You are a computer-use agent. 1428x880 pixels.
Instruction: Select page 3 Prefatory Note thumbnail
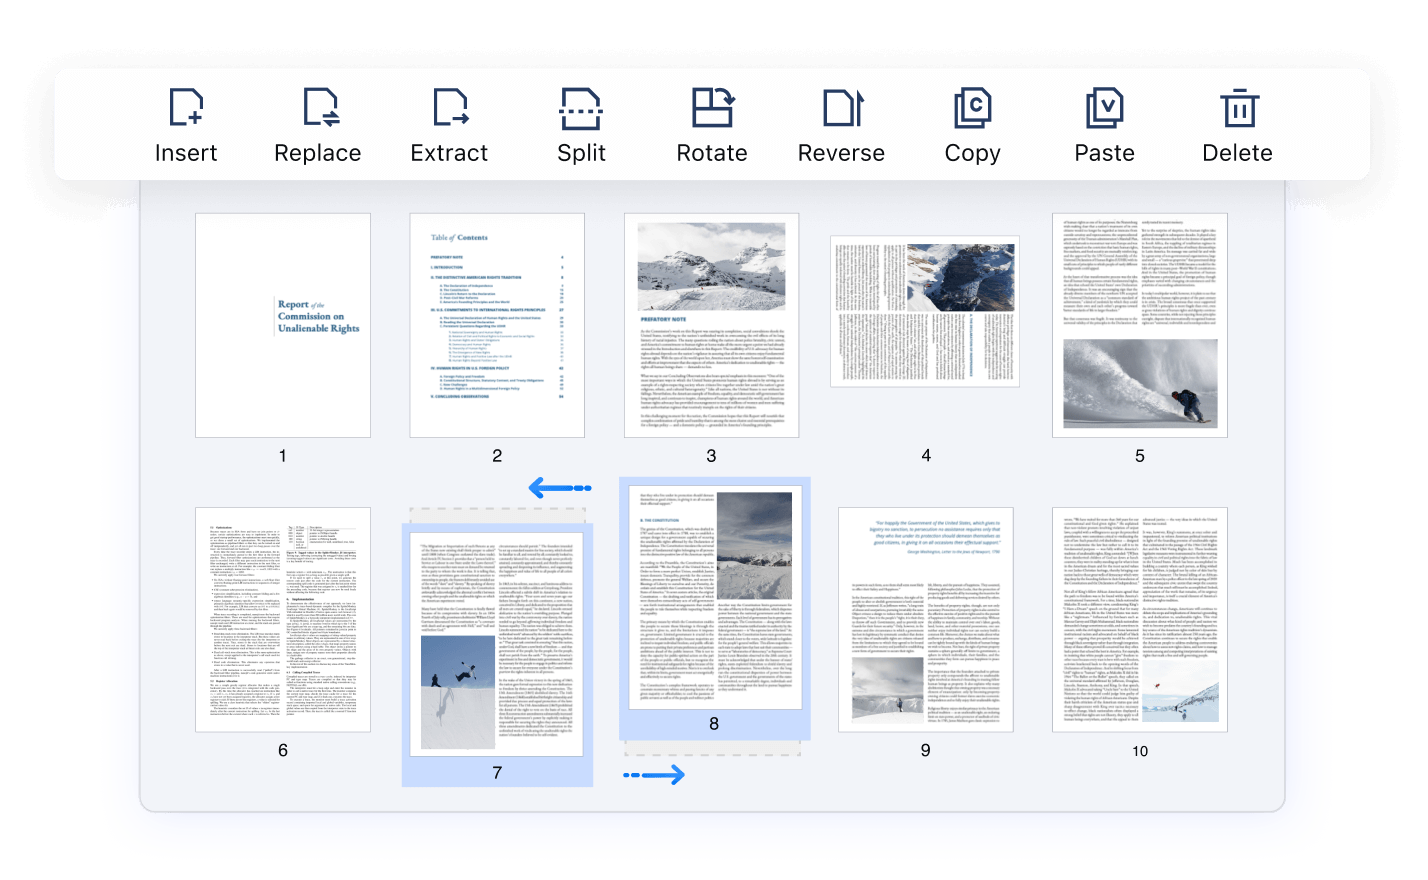click(x=711, y=325)
